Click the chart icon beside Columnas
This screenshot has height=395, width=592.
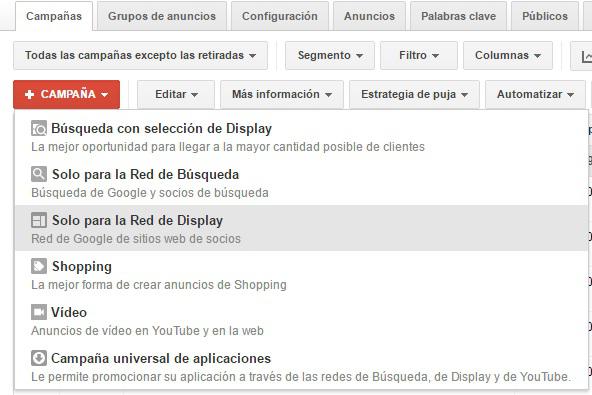(x=586, y=56)
